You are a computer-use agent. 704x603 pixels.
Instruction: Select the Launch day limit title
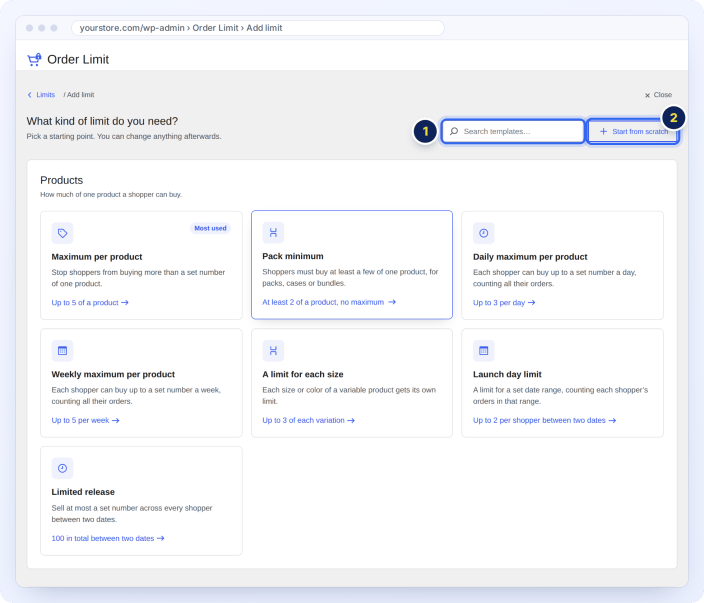(x=507, y=374)
